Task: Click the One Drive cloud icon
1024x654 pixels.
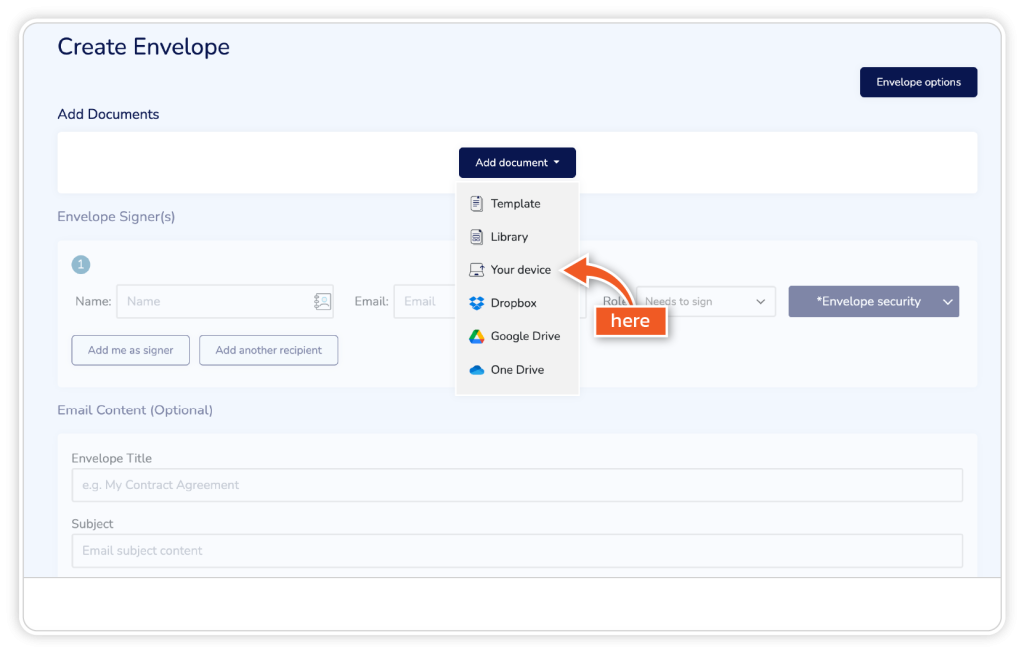Action: coord(477,370)
